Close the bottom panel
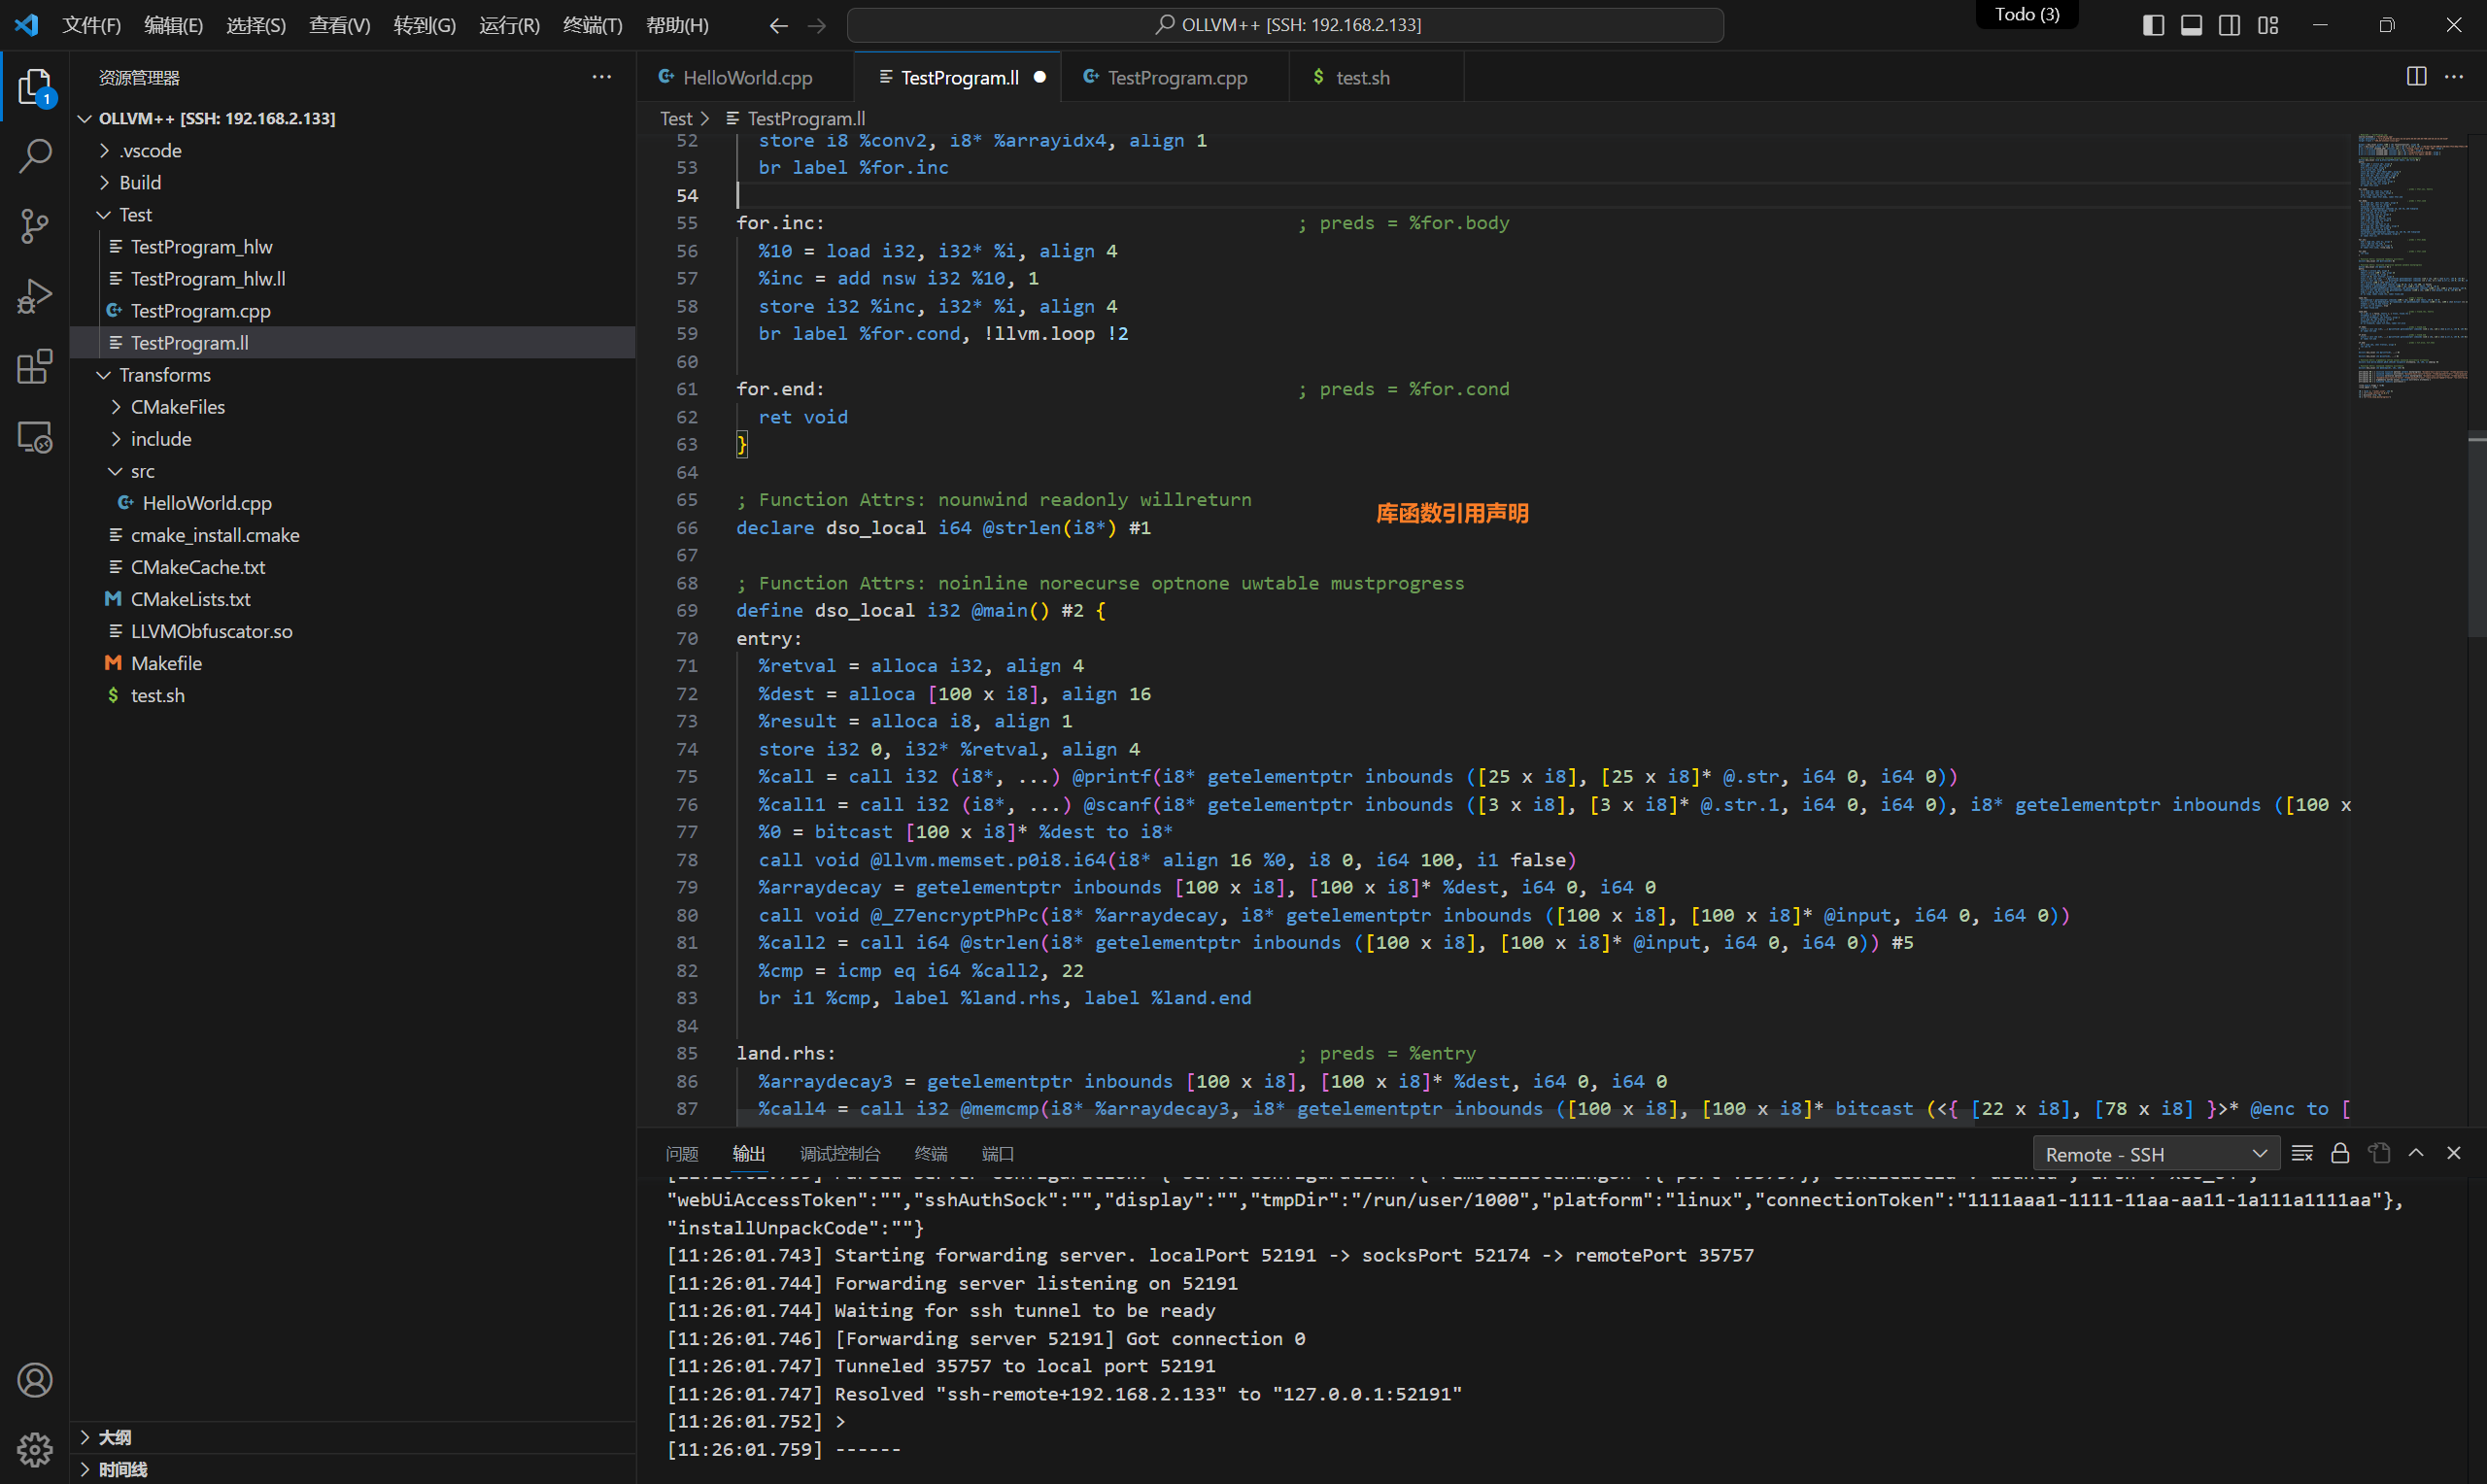Screen dimensions: 2487x1484 coord(2454,1153)
